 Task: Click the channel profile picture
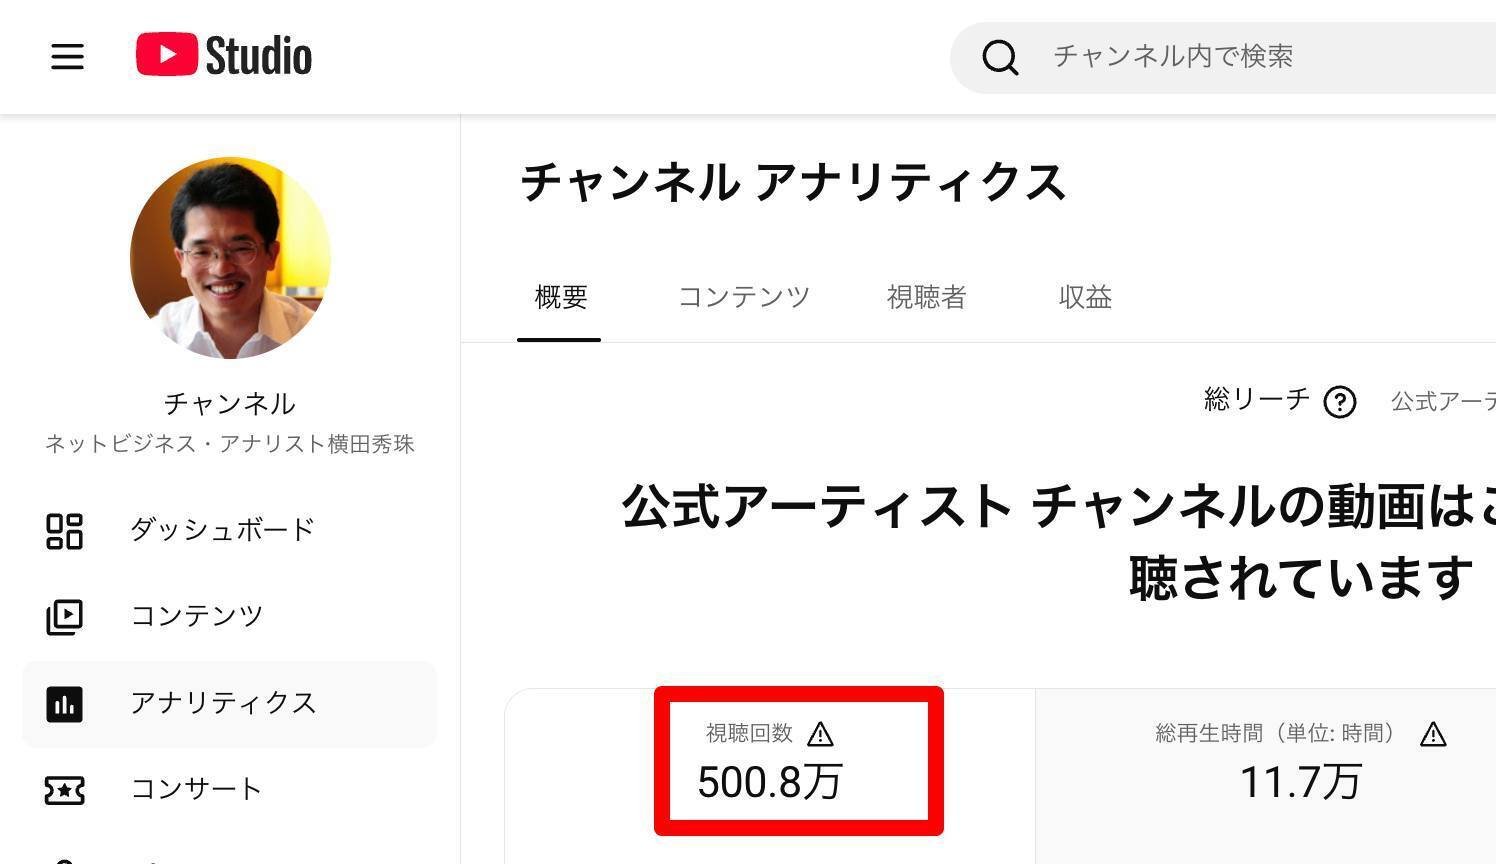230,257
